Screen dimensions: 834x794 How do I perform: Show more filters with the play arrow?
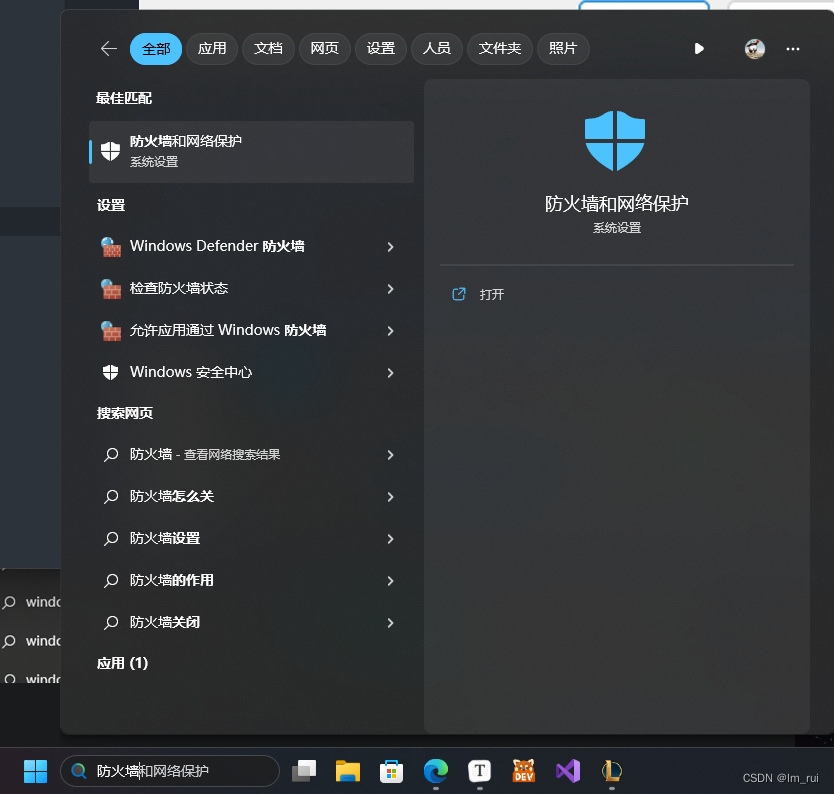699,49
